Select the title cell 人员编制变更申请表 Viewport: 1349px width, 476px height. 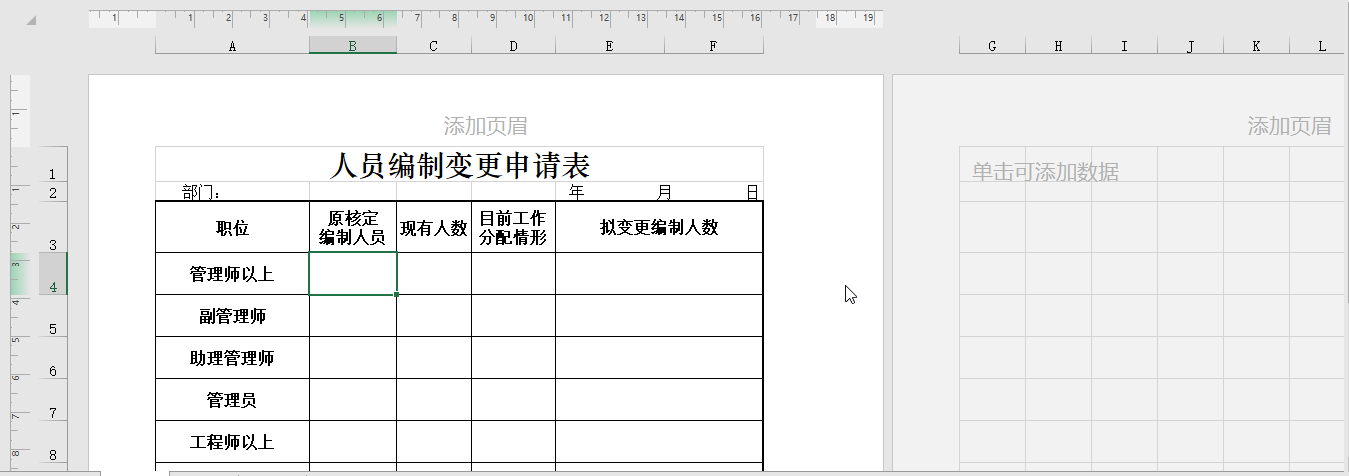[x=459, y=165]
